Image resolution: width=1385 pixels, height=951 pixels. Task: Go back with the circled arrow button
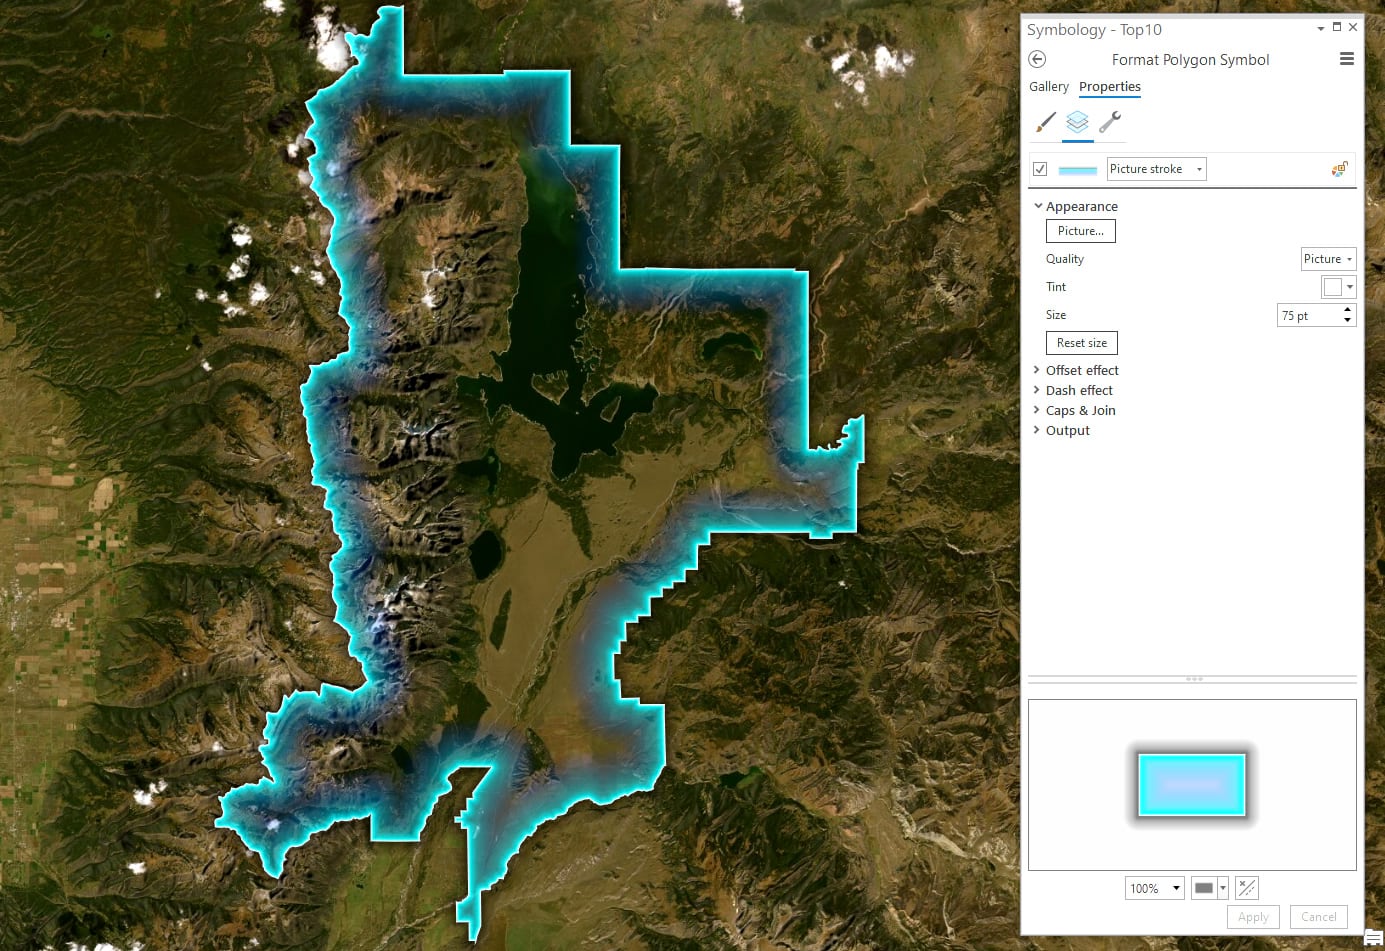1037,59
